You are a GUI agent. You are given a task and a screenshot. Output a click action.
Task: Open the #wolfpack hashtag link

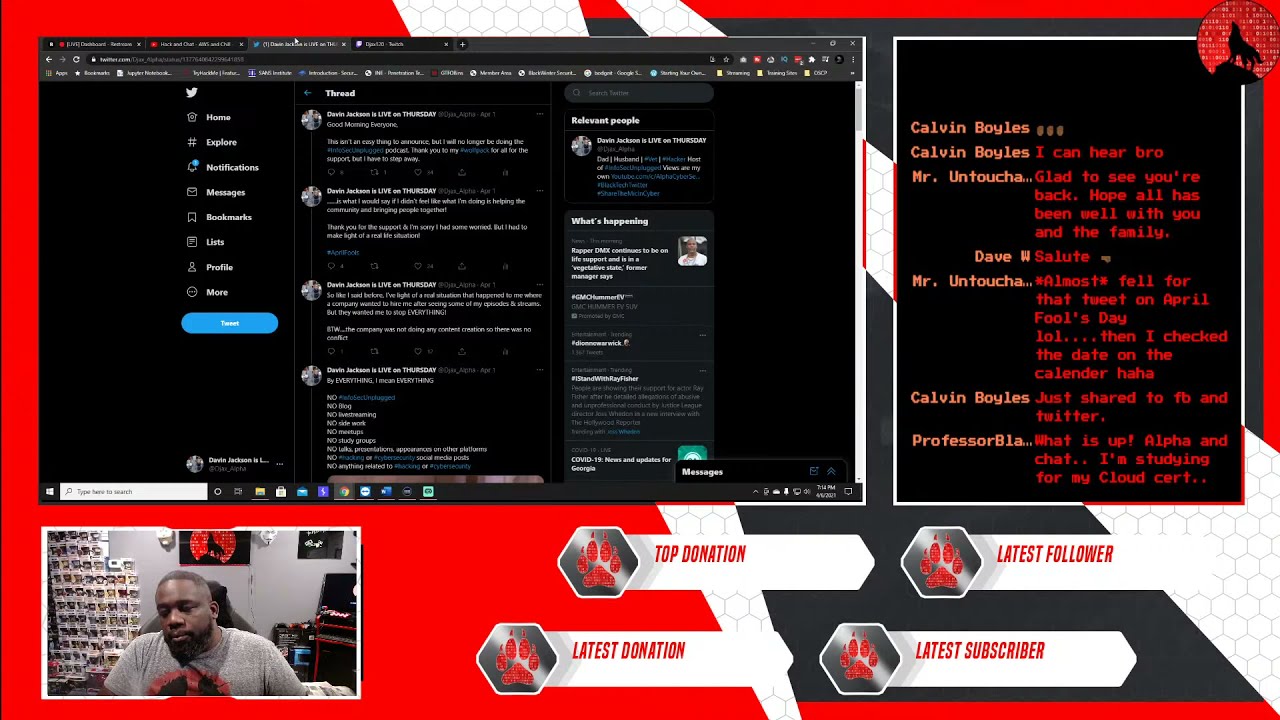click(x=475, y=150)
